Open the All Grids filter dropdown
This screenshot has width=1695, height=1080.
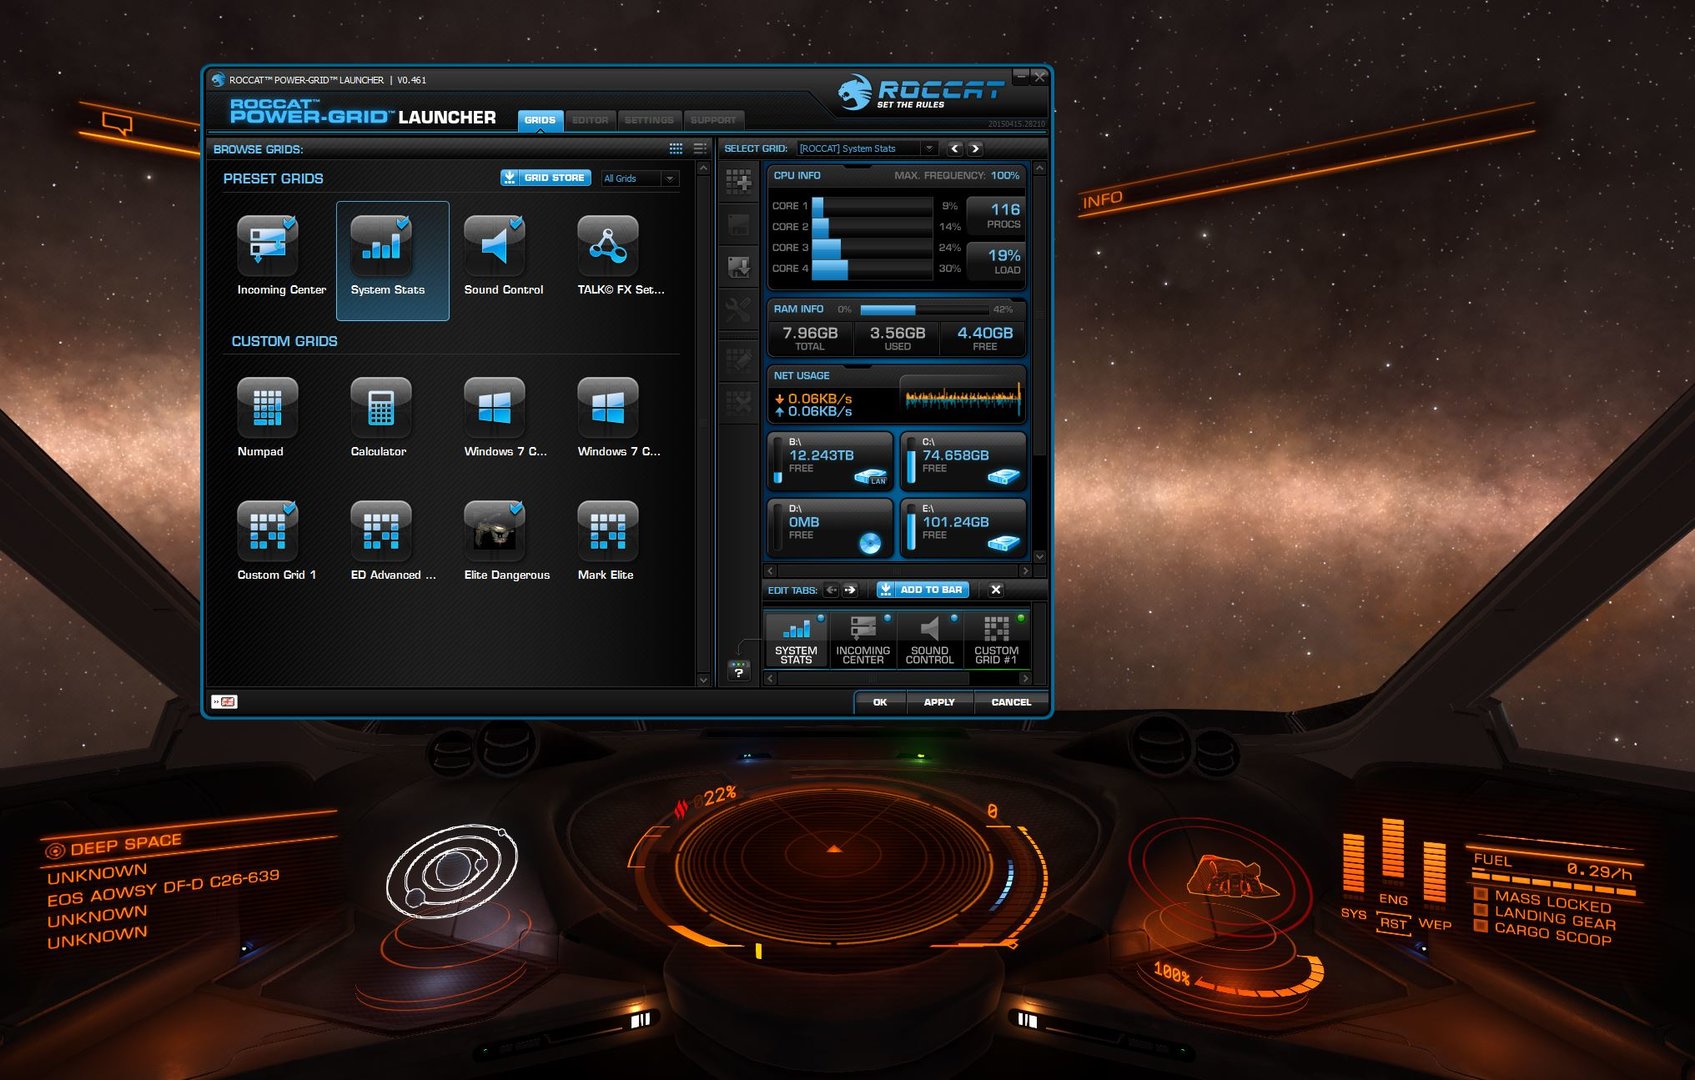[x=640, y=178]
